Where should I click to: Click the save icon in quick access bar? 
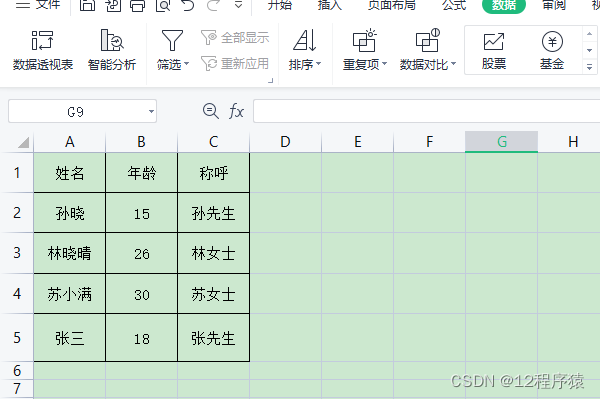87,5
